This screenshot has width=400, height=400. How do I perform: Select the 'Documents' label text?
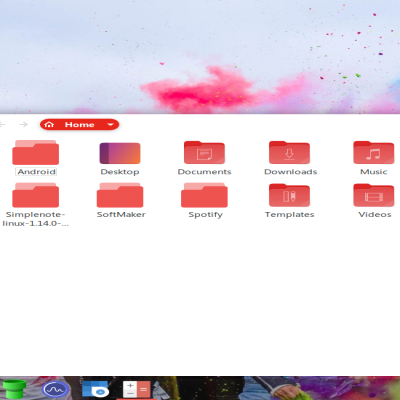tap(204, 172)
